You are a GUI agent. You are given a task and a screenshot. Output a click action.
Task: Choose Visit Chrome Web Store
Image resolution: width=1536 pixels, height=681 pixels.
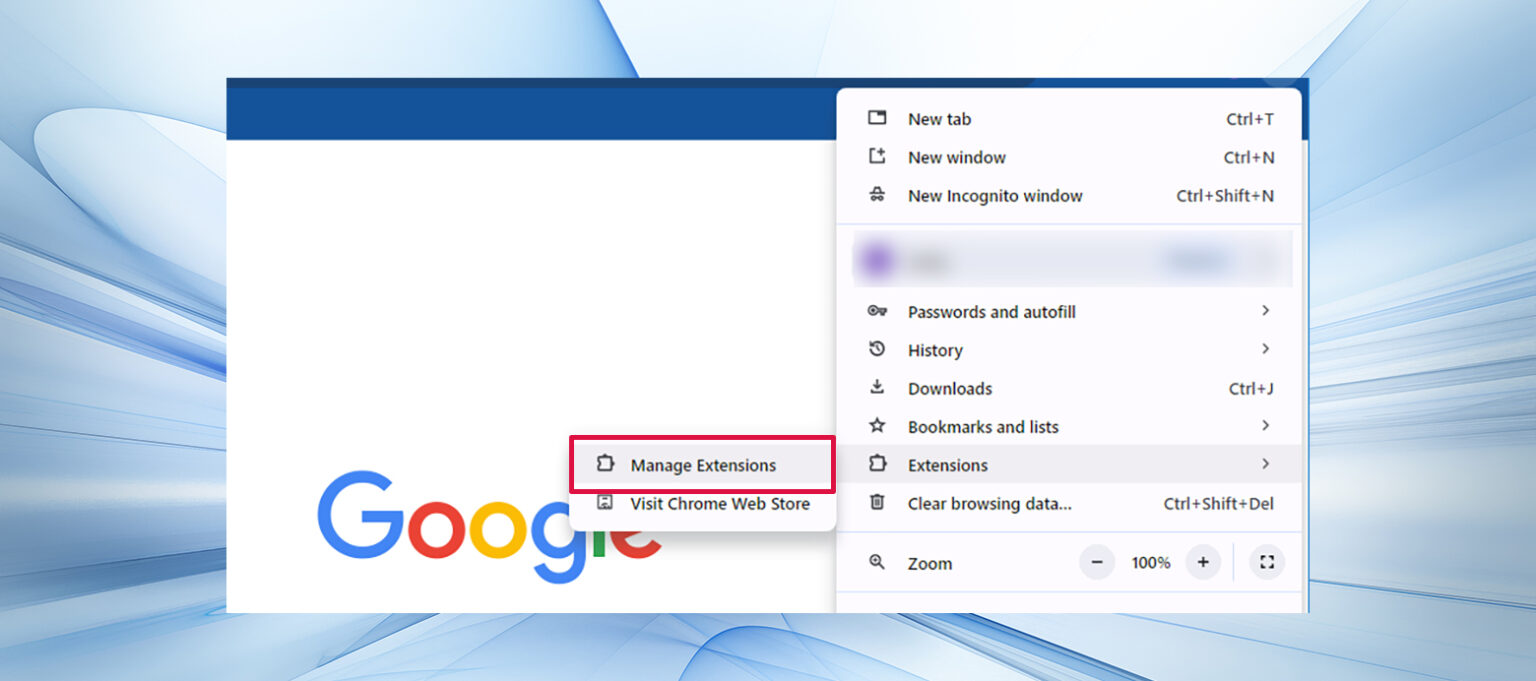tap(720, 504)
